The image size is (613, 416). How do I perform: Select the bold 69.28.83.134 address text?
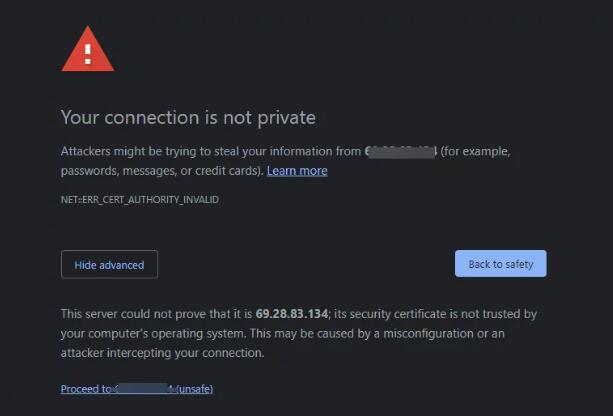pos(292,314)
